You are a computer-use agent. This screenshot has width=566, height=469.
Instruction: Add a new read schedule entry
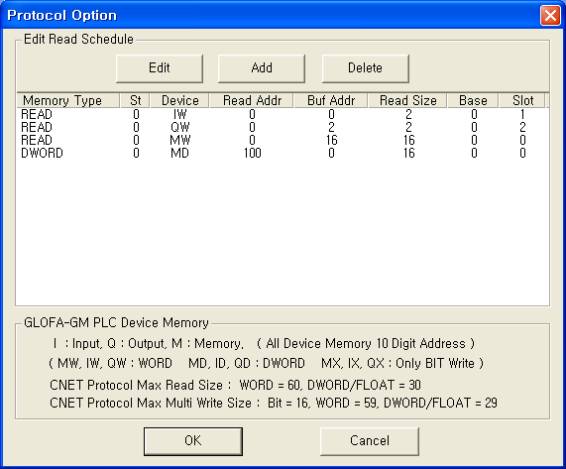[x=261, y=68]
